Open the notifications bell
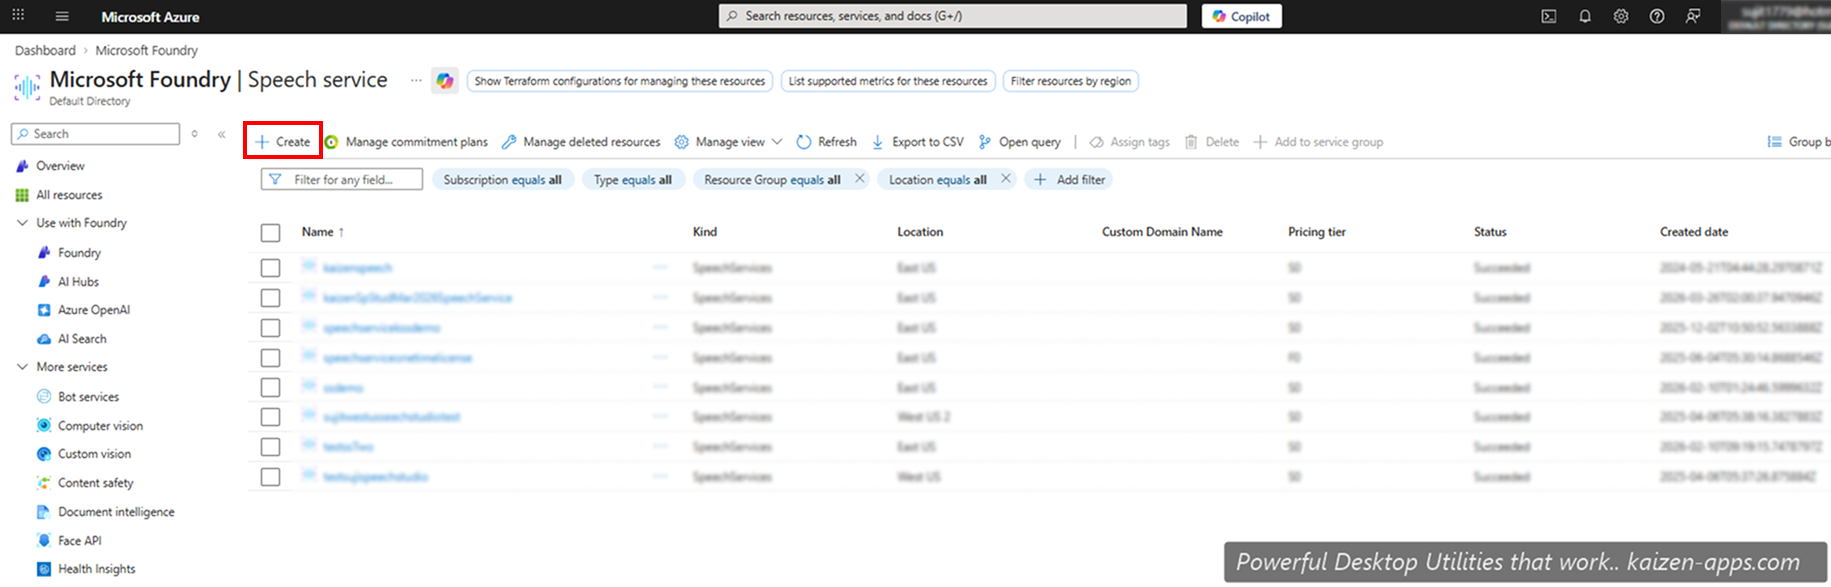The image size is (1831, 587). pyautogui.click(x=1585, y=16)
